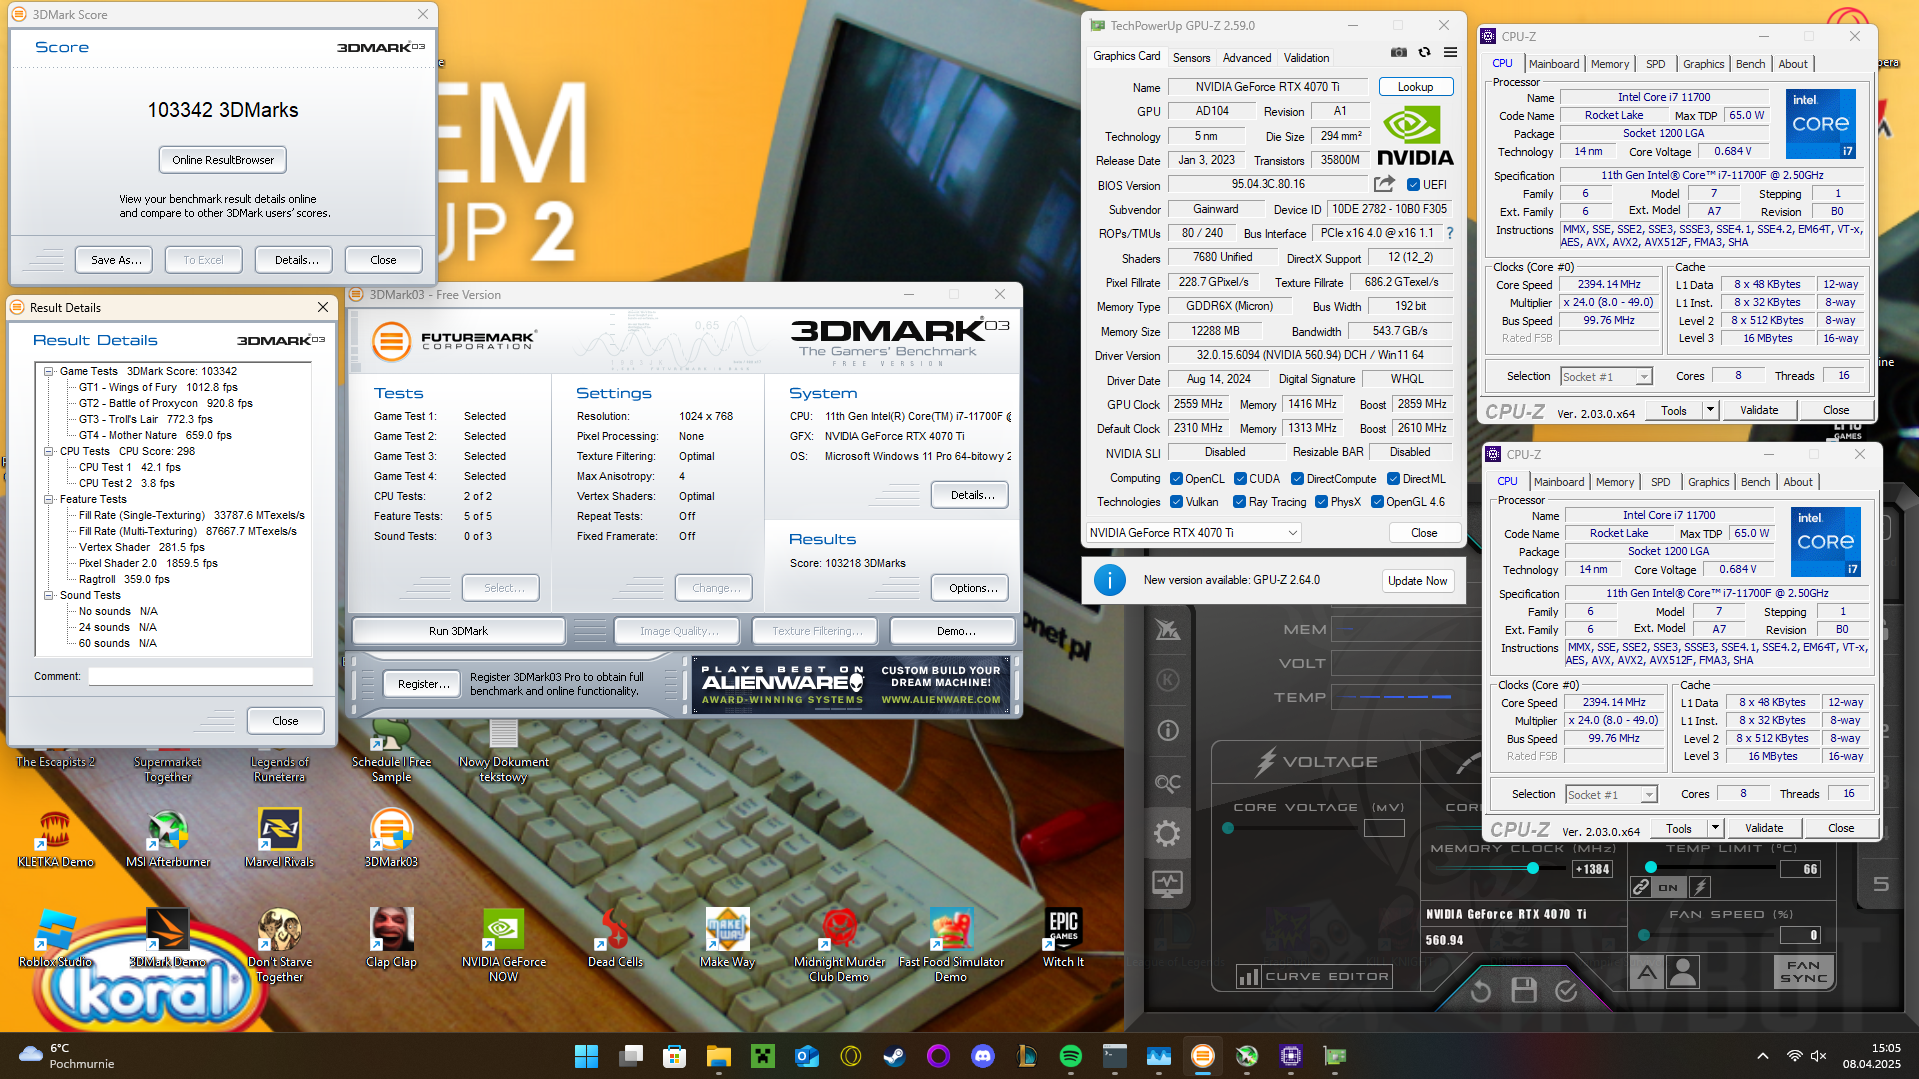Screen dimensions: 1919x1079
Task: Adjust Afterburner memory clock slider
Action: (x=1533, y=868)
